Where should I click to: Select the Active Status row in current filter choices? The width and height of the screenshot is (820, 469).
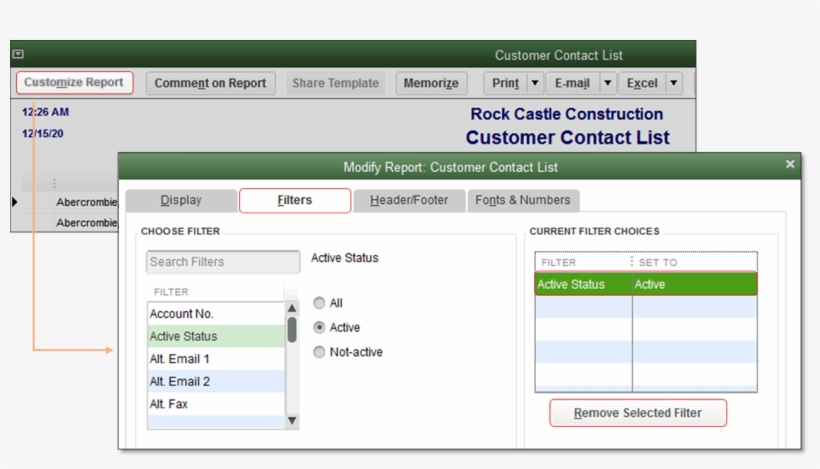pyautogui.click(x=646, y=284)
